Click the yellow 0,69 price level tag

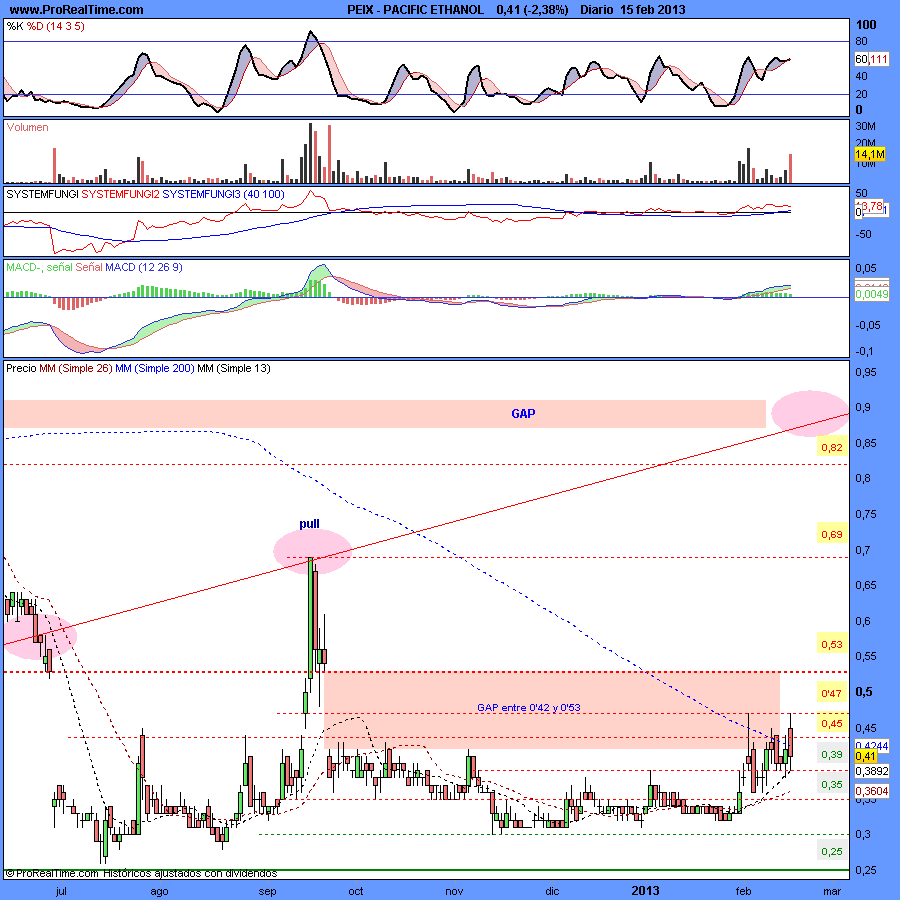click(x=831, y=536)
